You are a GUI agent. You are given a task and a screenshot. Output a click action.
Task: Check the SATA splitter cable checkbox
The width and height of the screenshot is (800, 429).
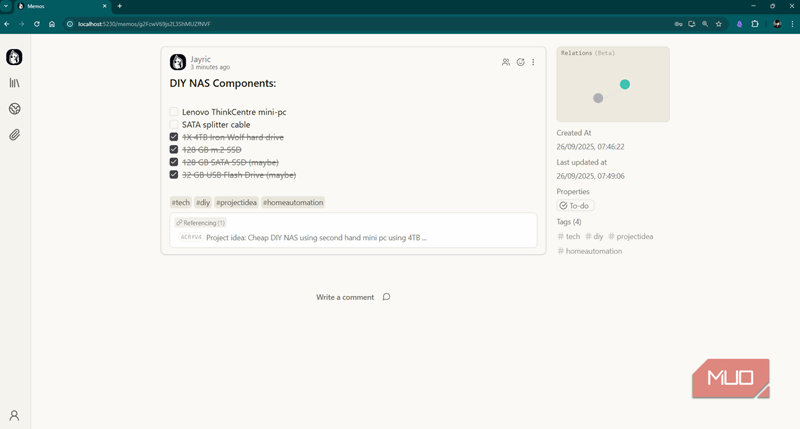(x=174, y=125)
